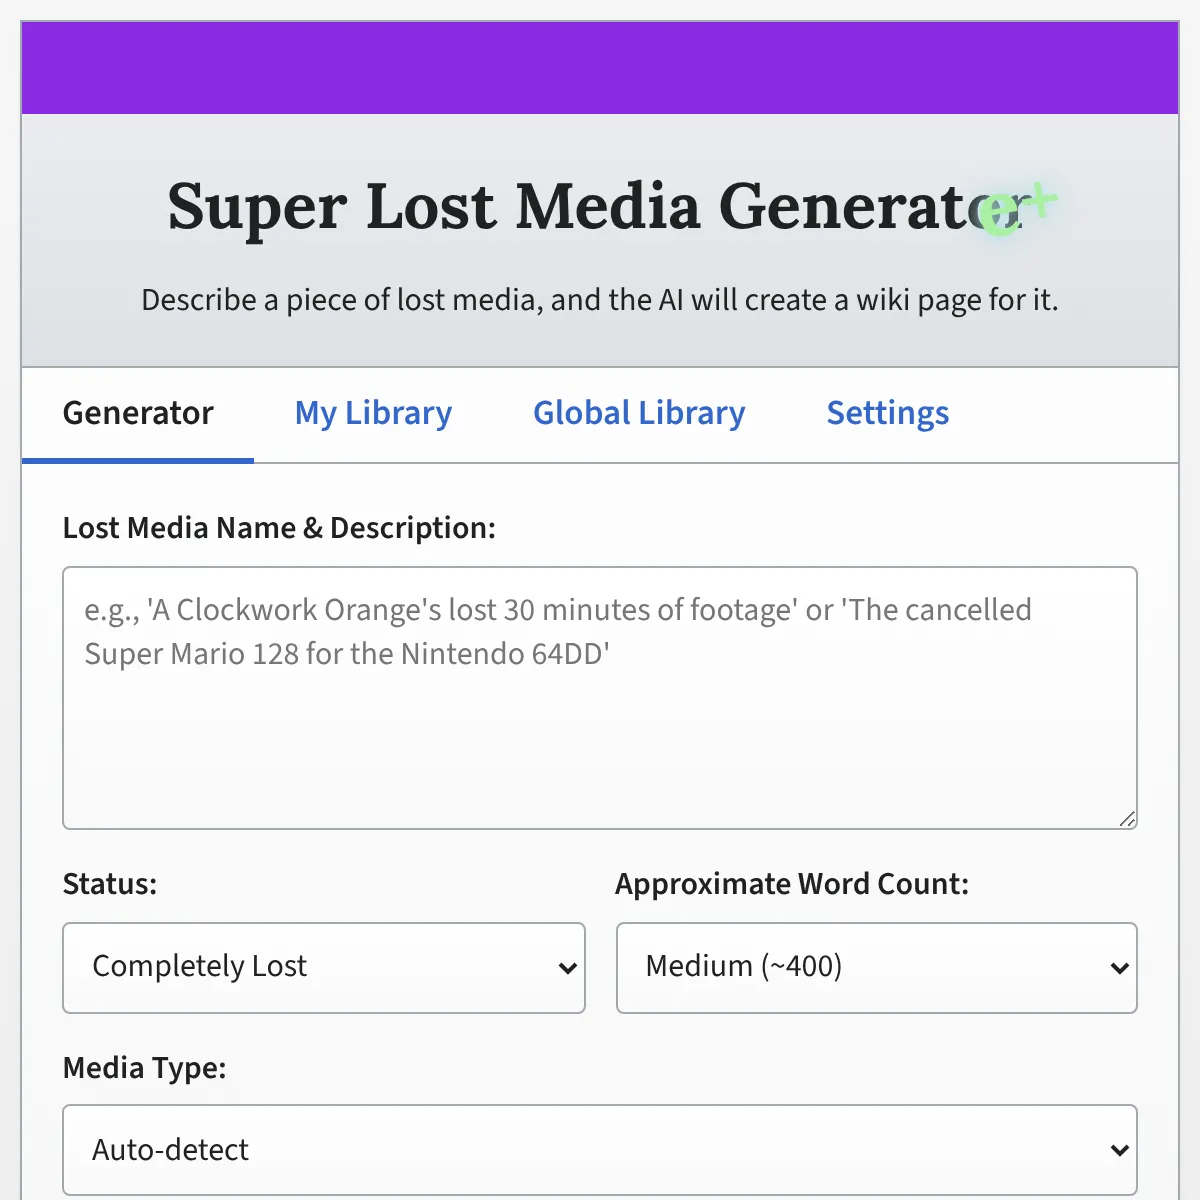The width and height of the screenshot is (1200, 1200).
Task: Open the Settings tab
Action: [887, 413]
